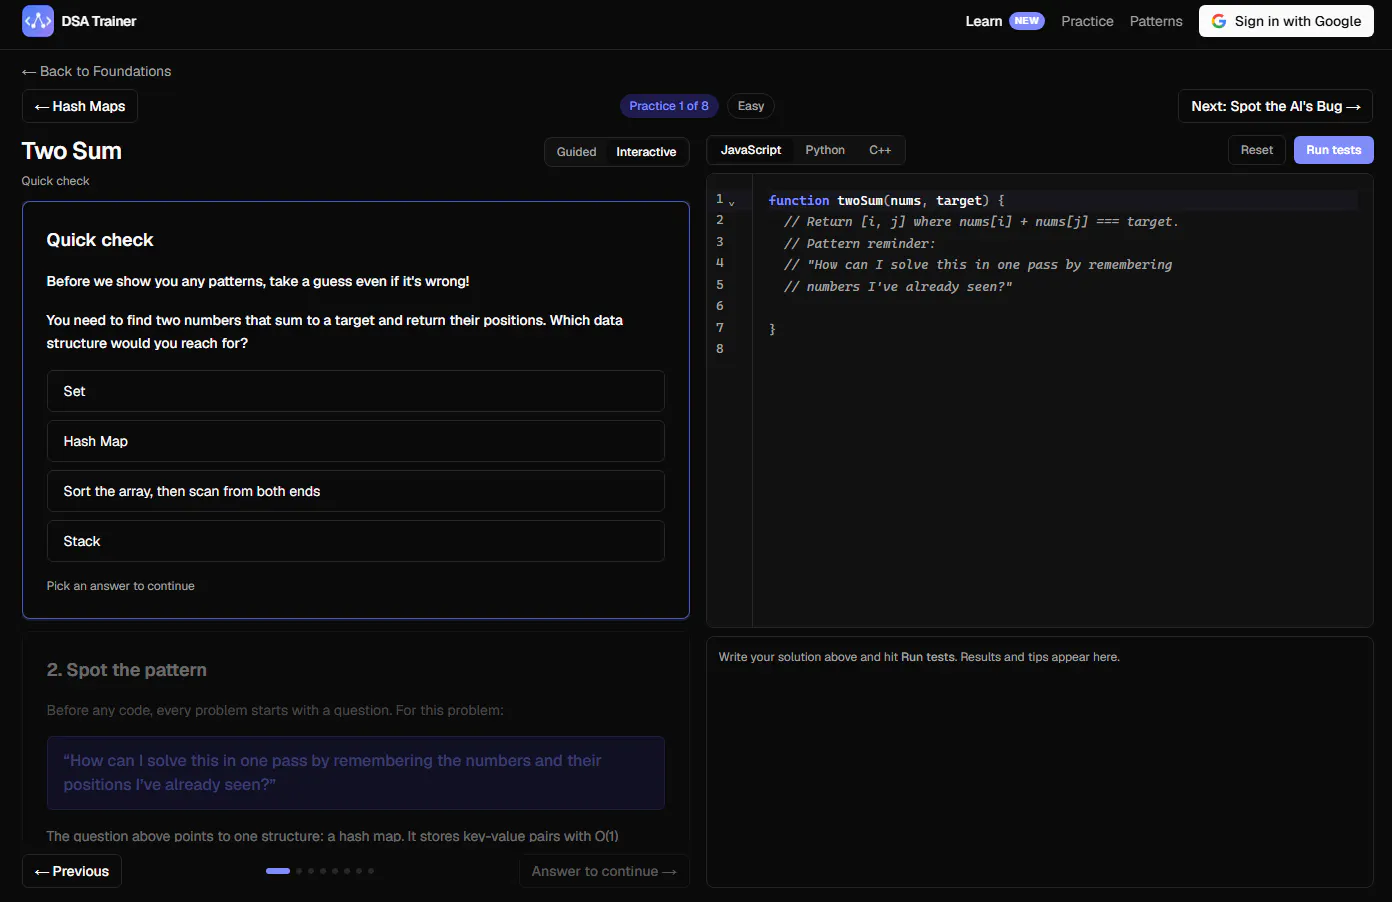Open the Learn section in the navbar

click(x=984, y=21)
